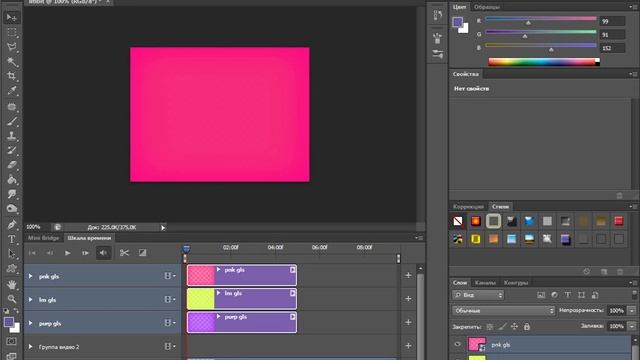Select the Horizontal Type tool

pyautogui.click(x=11, y=239)
